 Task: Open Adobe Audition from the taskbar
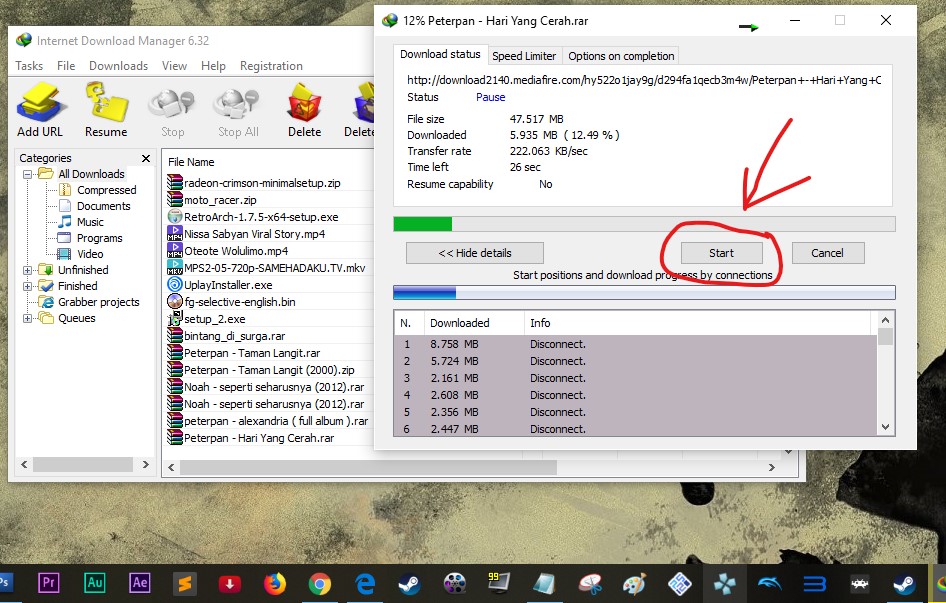pos(94,583)
